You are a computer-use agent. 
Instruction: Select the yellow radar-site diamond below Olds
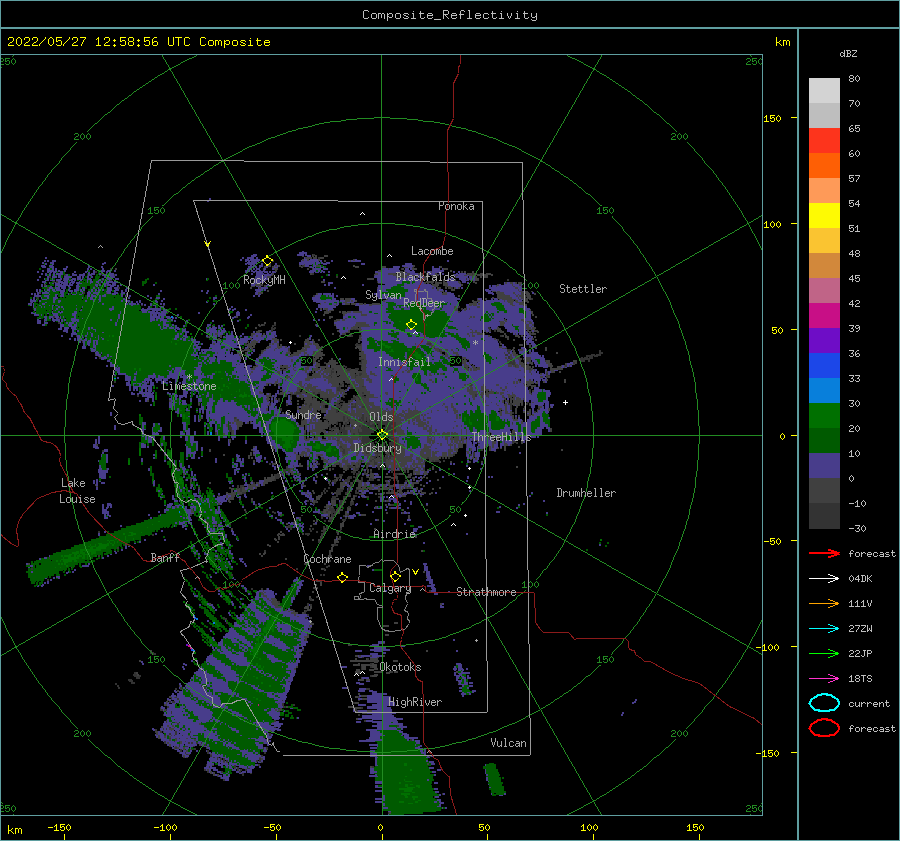click(x=382, y=435)
